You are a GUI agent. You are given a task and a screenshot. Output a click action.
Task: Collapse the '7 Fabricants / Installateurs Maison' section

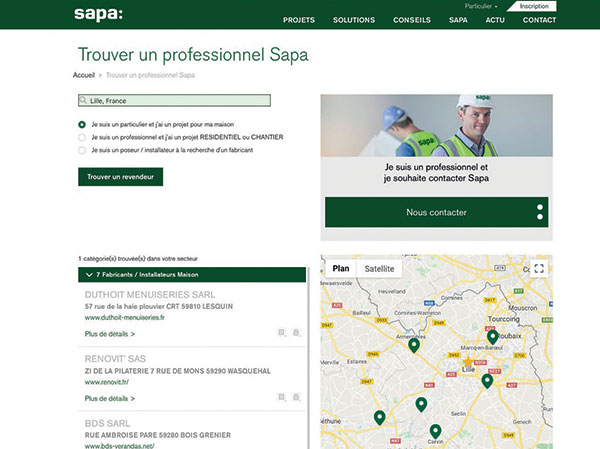pyautogui.click(x=192, y=274)
